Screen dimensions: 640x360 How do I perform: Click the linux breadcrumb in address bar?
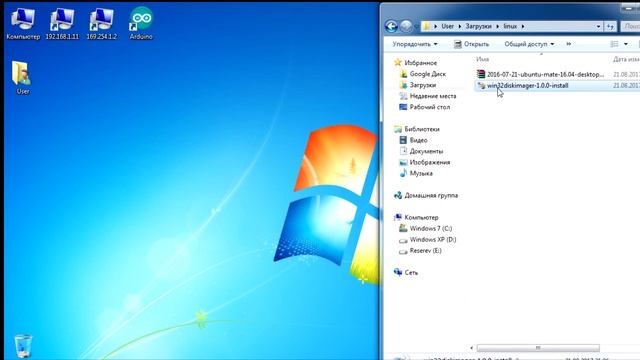[x=510, y=26]
